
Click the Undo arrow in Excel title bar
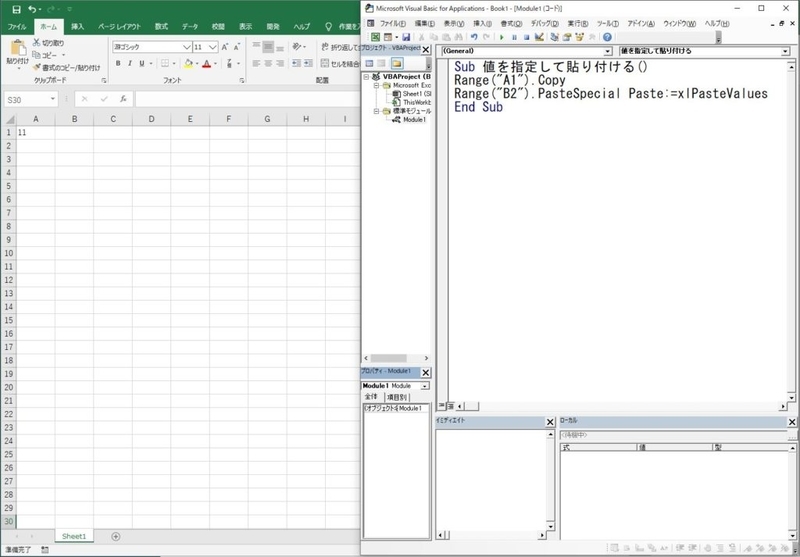click(x=33, y=9)
